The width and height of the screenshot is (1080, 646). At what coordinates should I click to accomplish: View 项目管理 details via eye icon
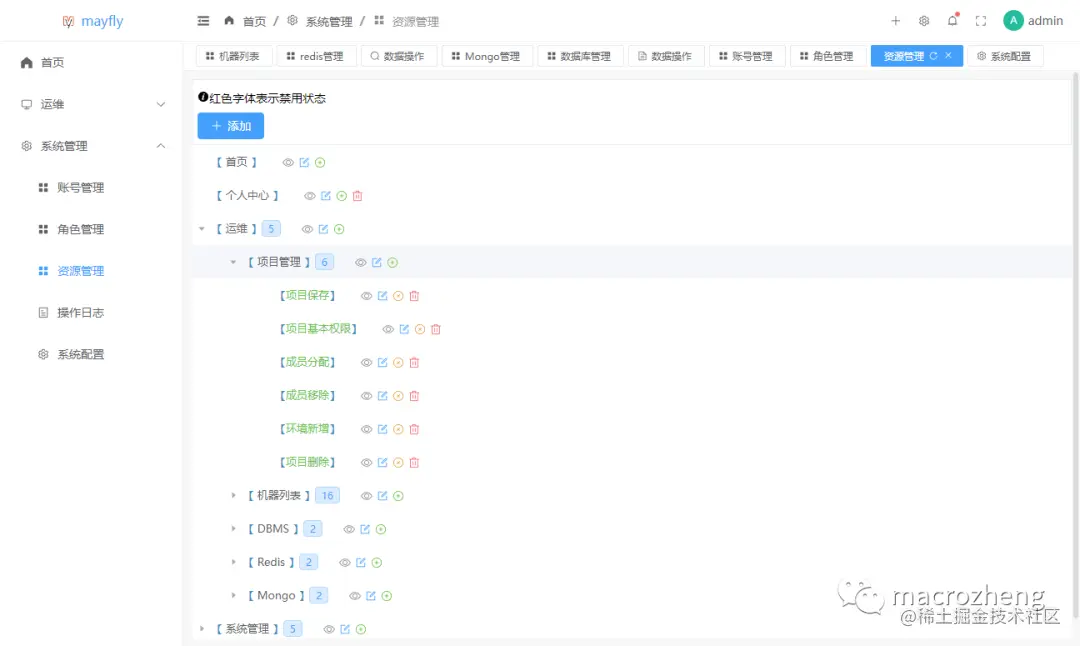pyautogui.click(x=360, y=262)
